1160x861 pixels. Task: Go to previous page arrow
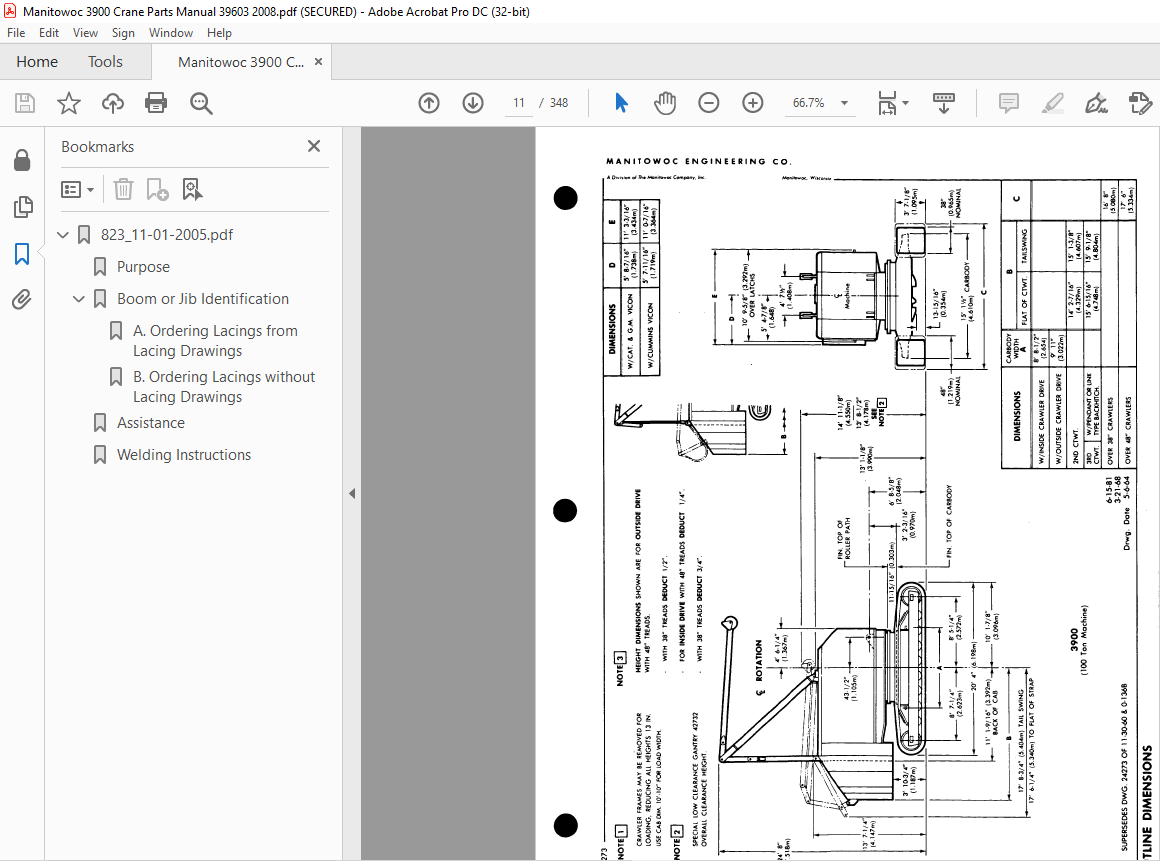click(429, 103)
